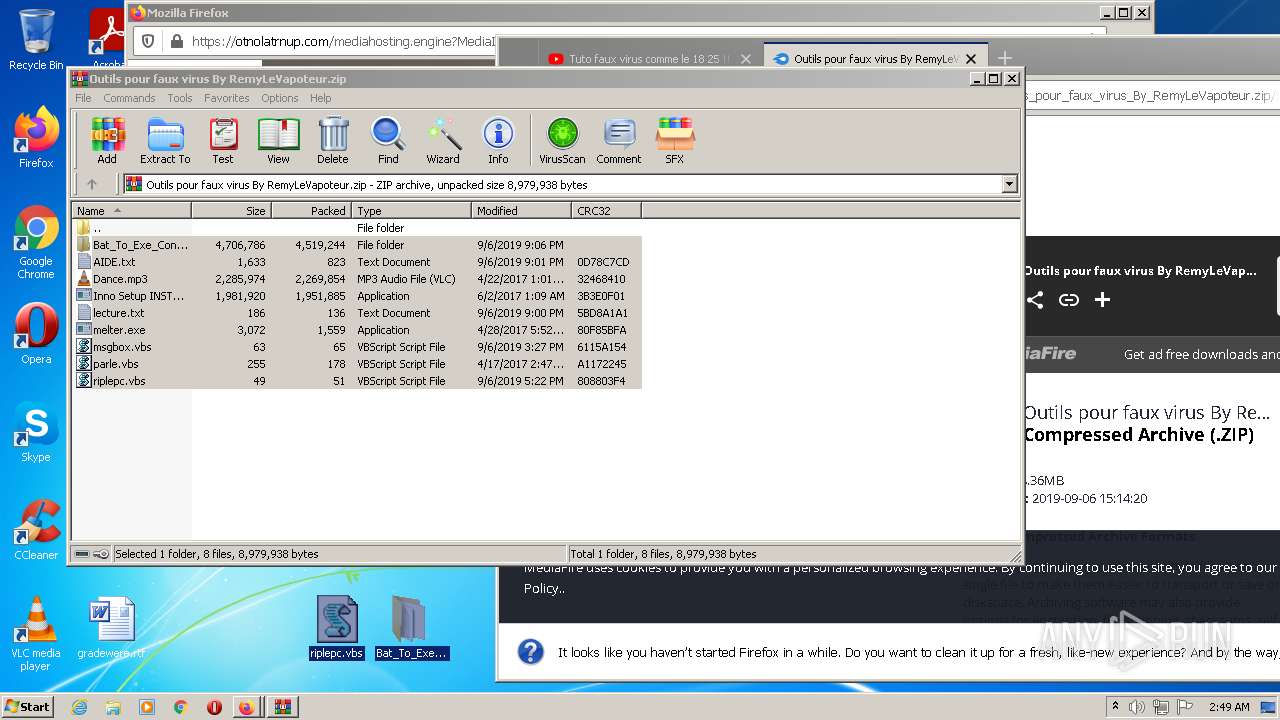Expand the archive path dropdown
Image resolution: width=1280 pixels, height=720 pixels.
(x=1009, y=184)
